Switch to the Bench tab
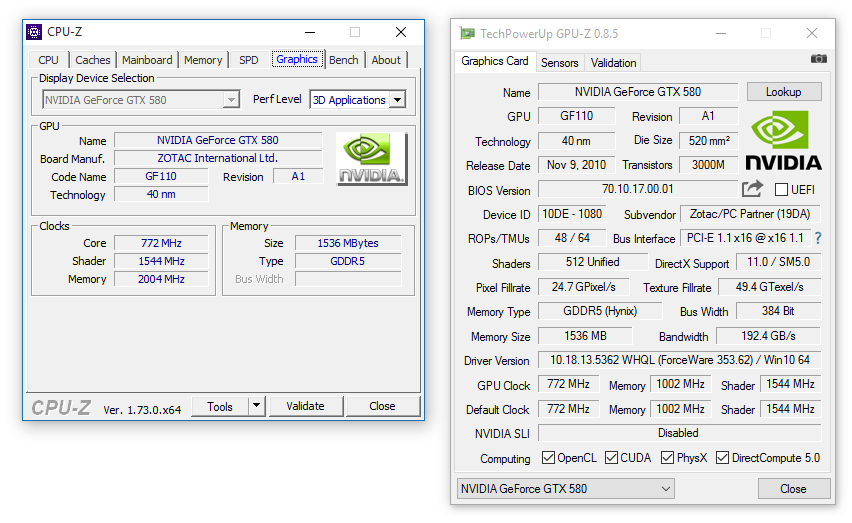This screenshot has height=523, width=852. (343, 60)
